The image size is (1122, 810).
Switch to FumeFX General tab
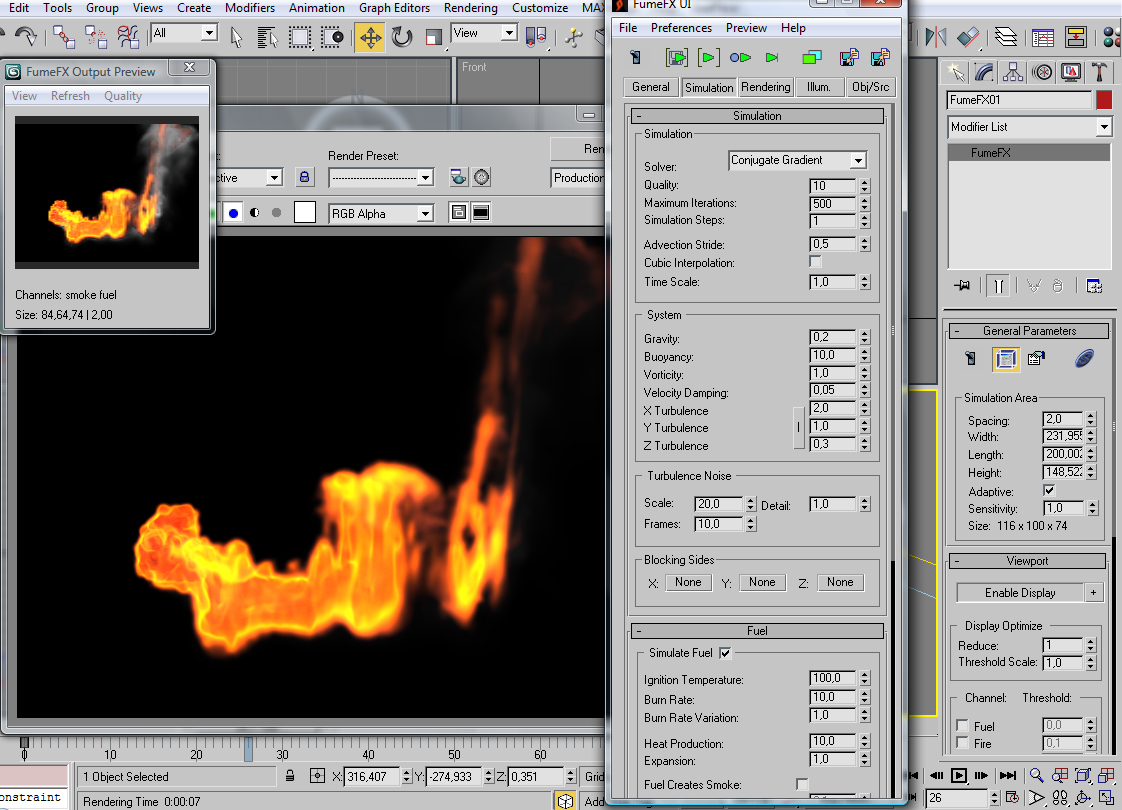pyautogui.click(x=650, y=87)
